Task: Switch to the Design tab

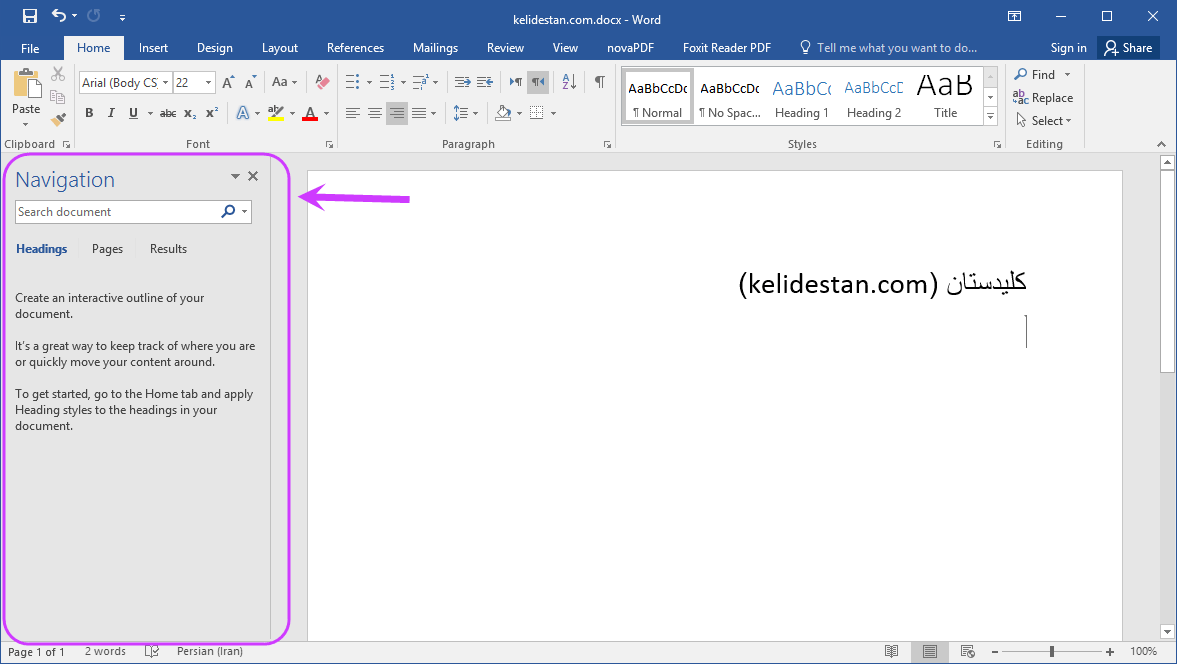Action: coord(215,48)
